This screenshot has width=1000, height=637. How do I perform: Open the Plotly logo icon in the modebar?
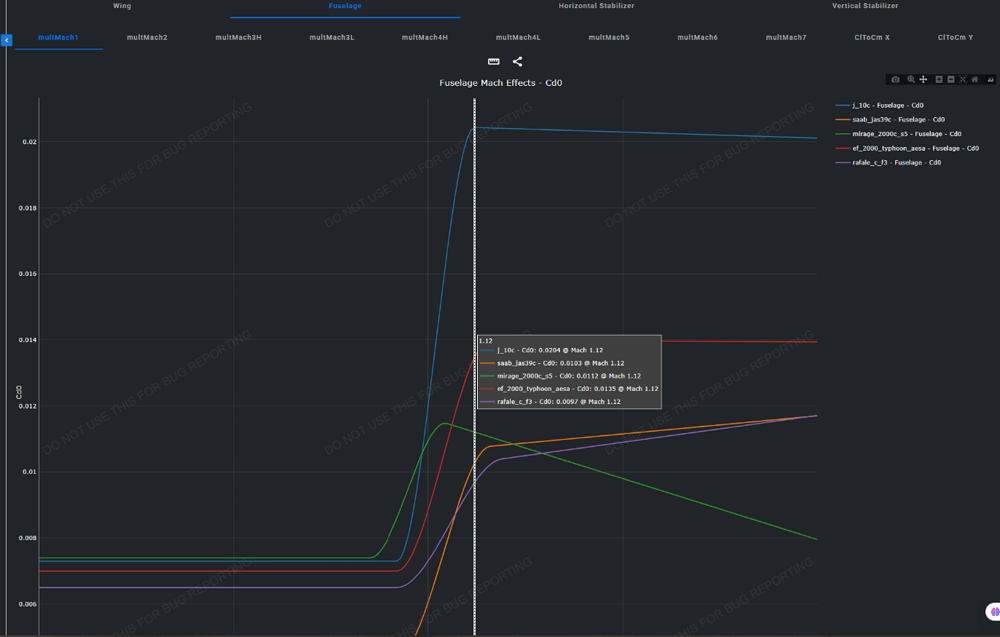pos(990,79)
